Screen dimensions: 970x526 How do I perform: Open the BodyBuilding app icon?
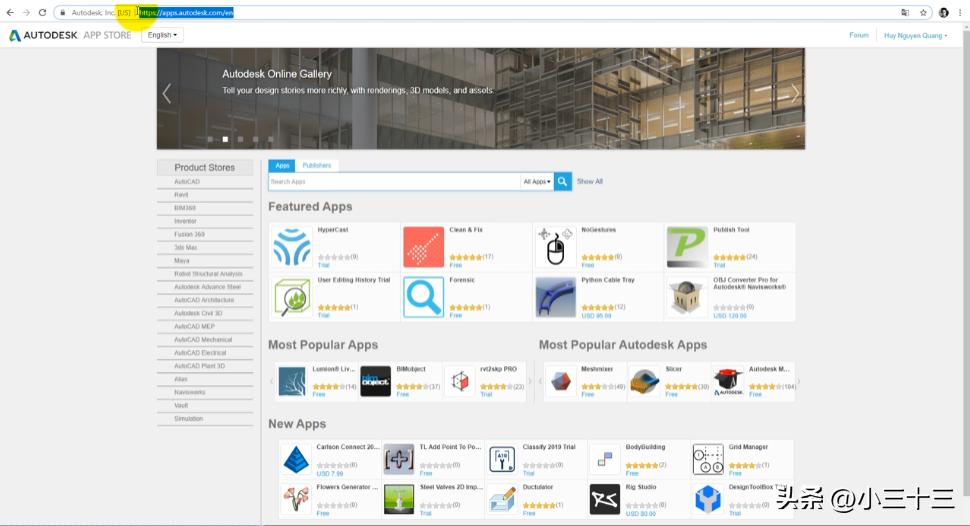tap(604, 460)
